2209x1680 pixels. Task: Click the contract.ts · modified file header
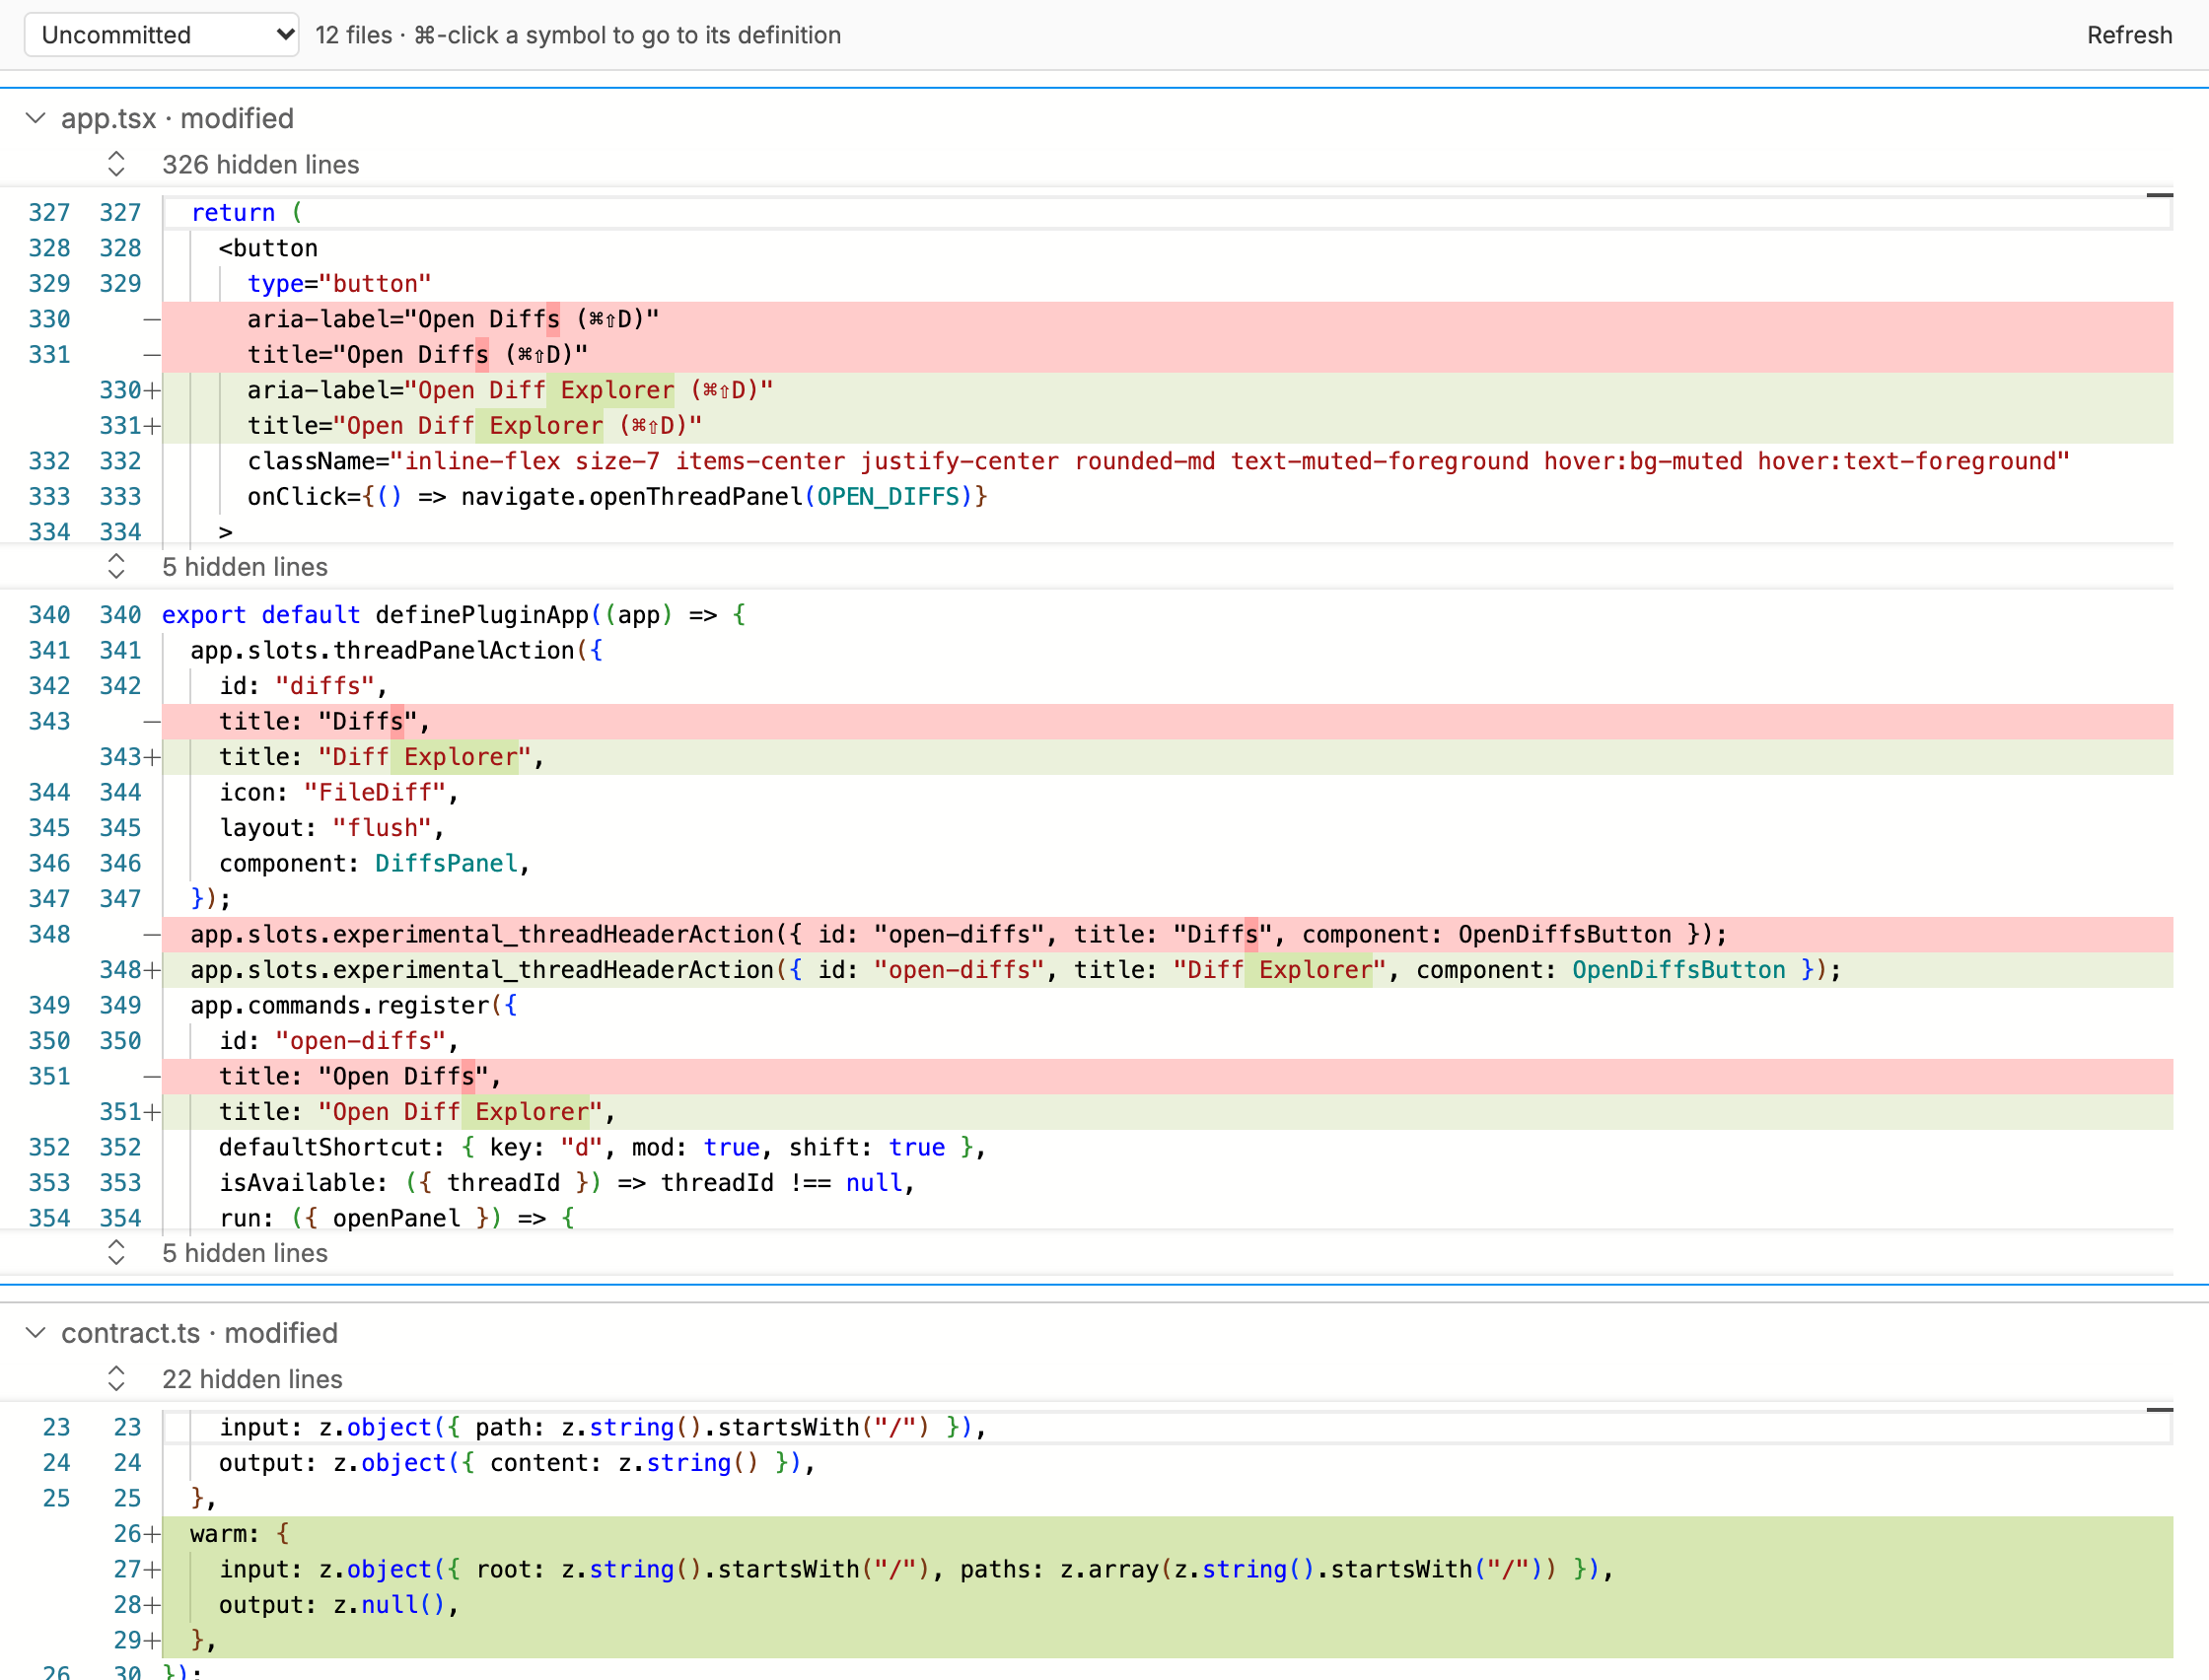[x=199, y=1333]
